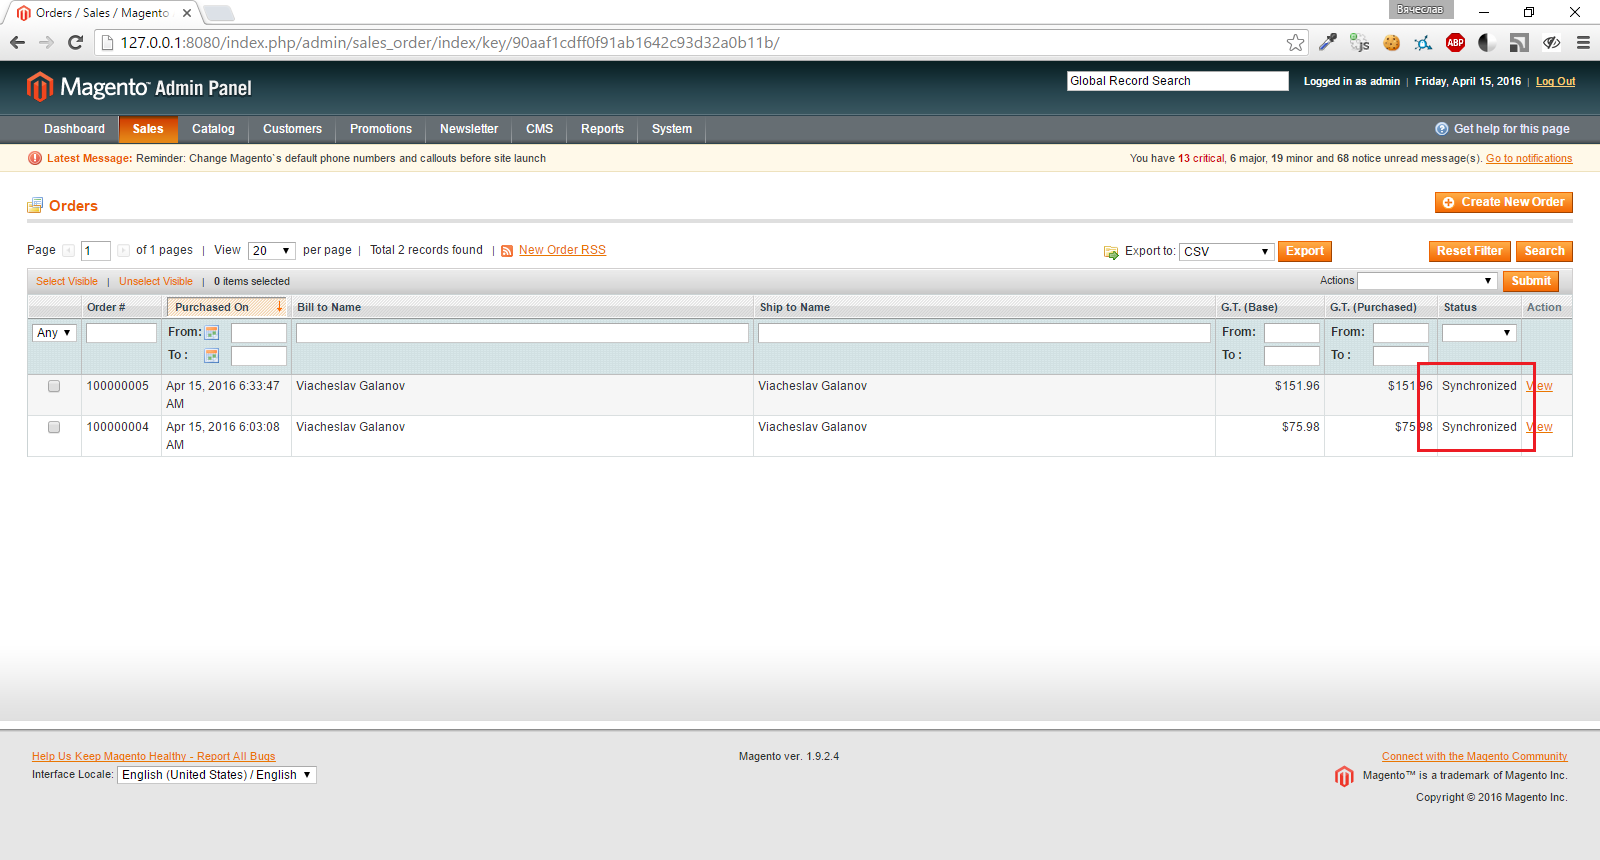This screenshot has height=860, width=1600.
Task: Select the checkbox for order 100000004
Action: coord(54,427)
